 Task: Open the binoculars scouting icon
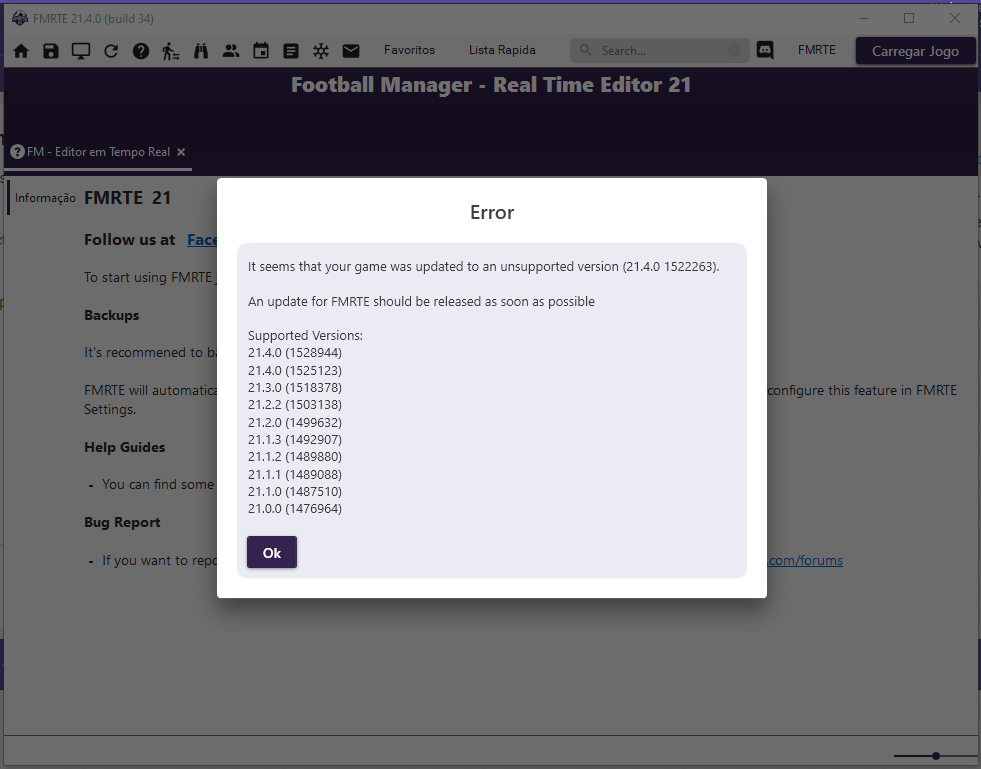201,51
